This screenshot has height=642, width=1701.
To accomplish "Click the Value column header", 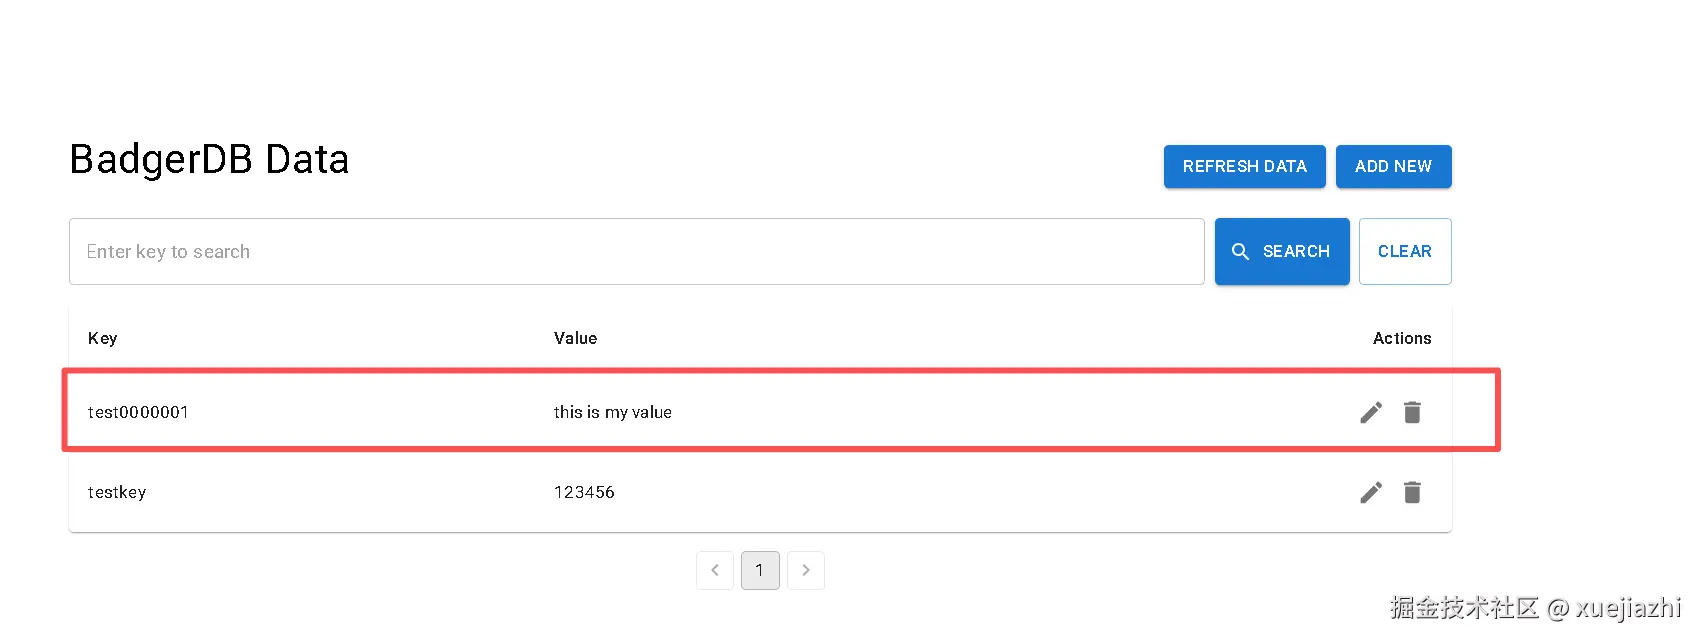I will 575,338.
